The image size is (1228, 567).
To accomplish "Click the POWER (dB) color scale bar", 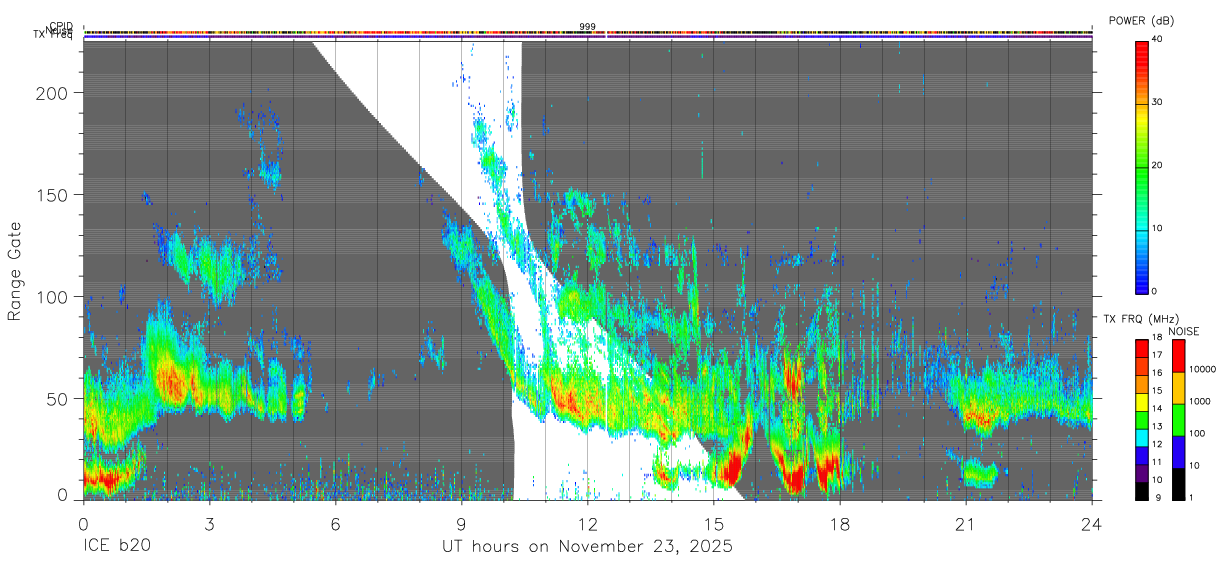I will [x=1142, y=166].
